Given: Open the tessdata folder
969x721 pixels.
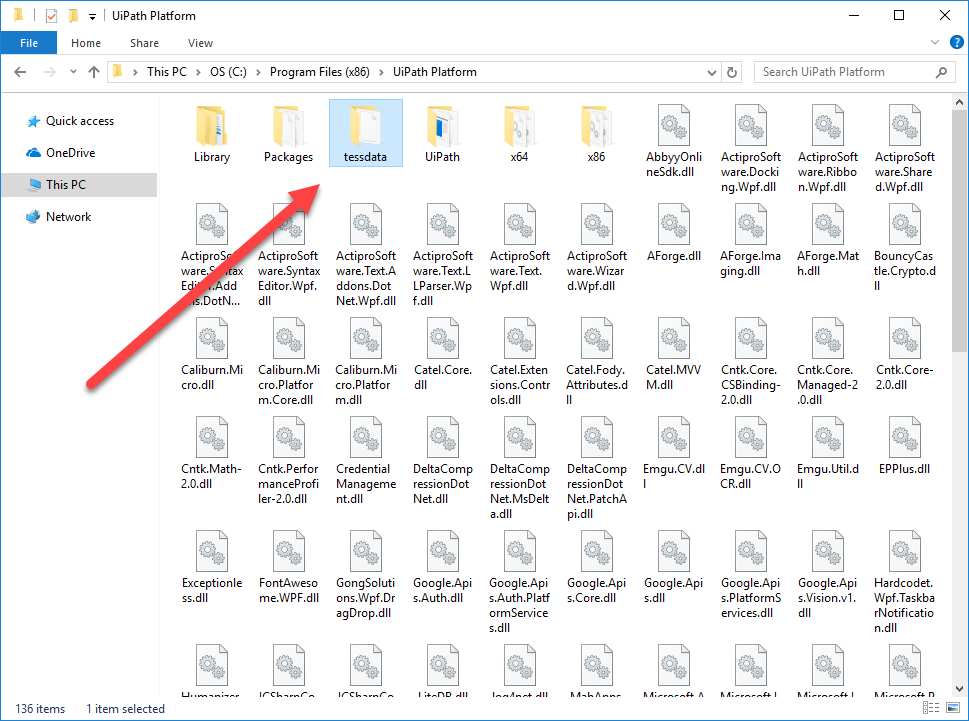Looking at the screenshot, I should (x=365, y=132).
